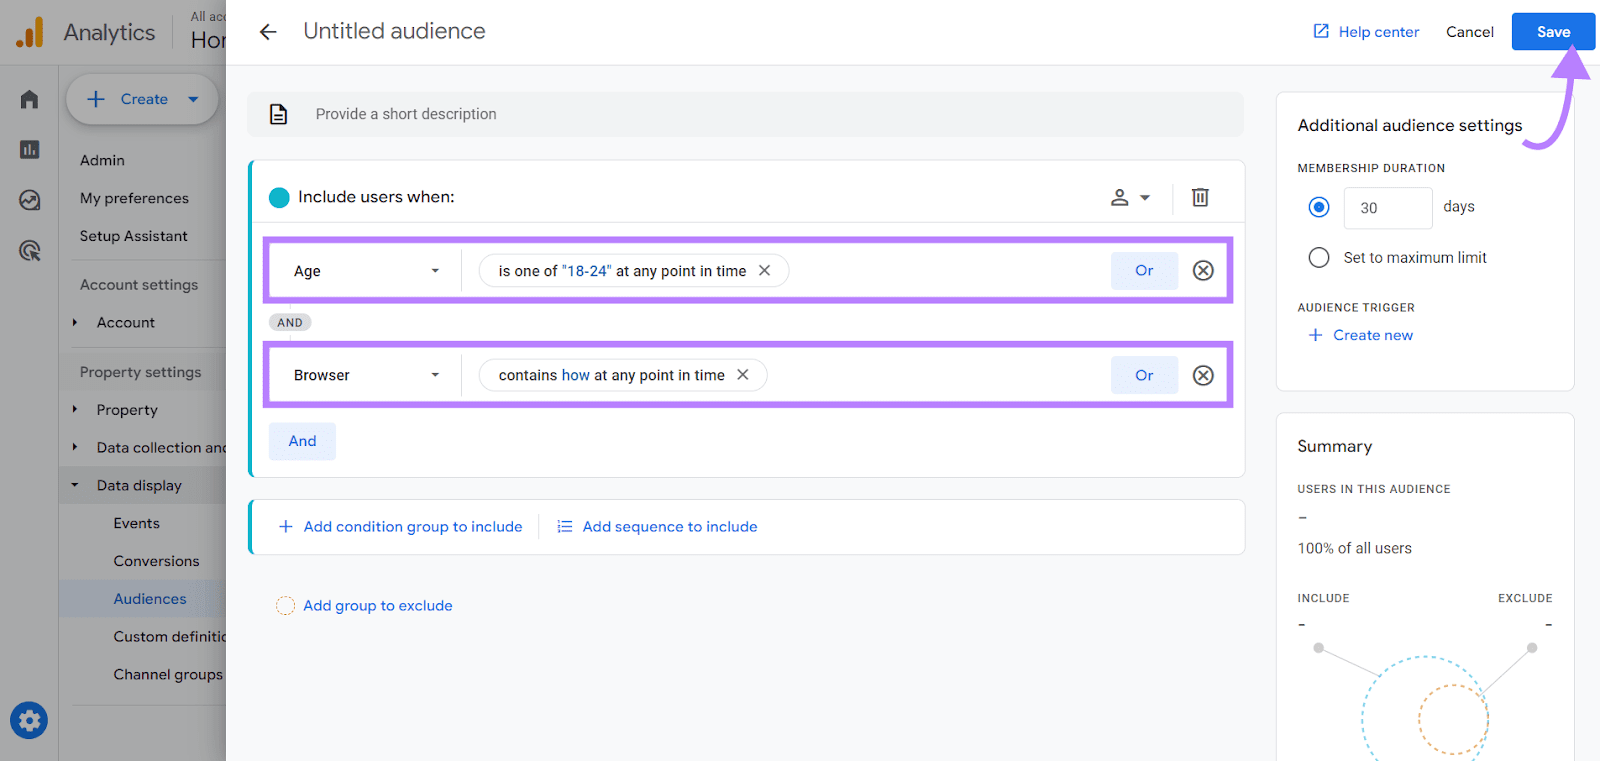Image resolution: width=1600 pixels, height=761 pixels.
Task: Choose Set to maximum limit option
Action: pyautogui.click(x=1319, y=258)
